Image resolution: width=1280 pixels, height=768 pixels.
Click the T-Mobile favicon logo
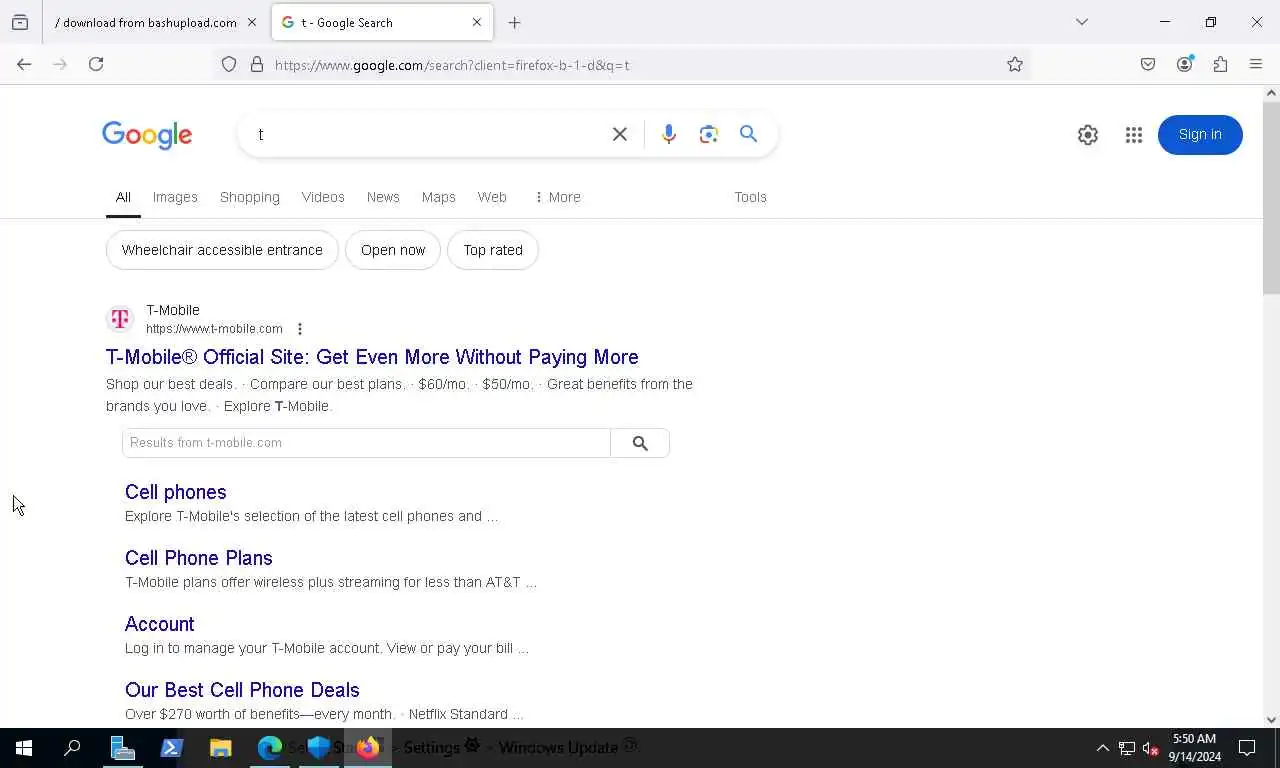click(120, 319)
